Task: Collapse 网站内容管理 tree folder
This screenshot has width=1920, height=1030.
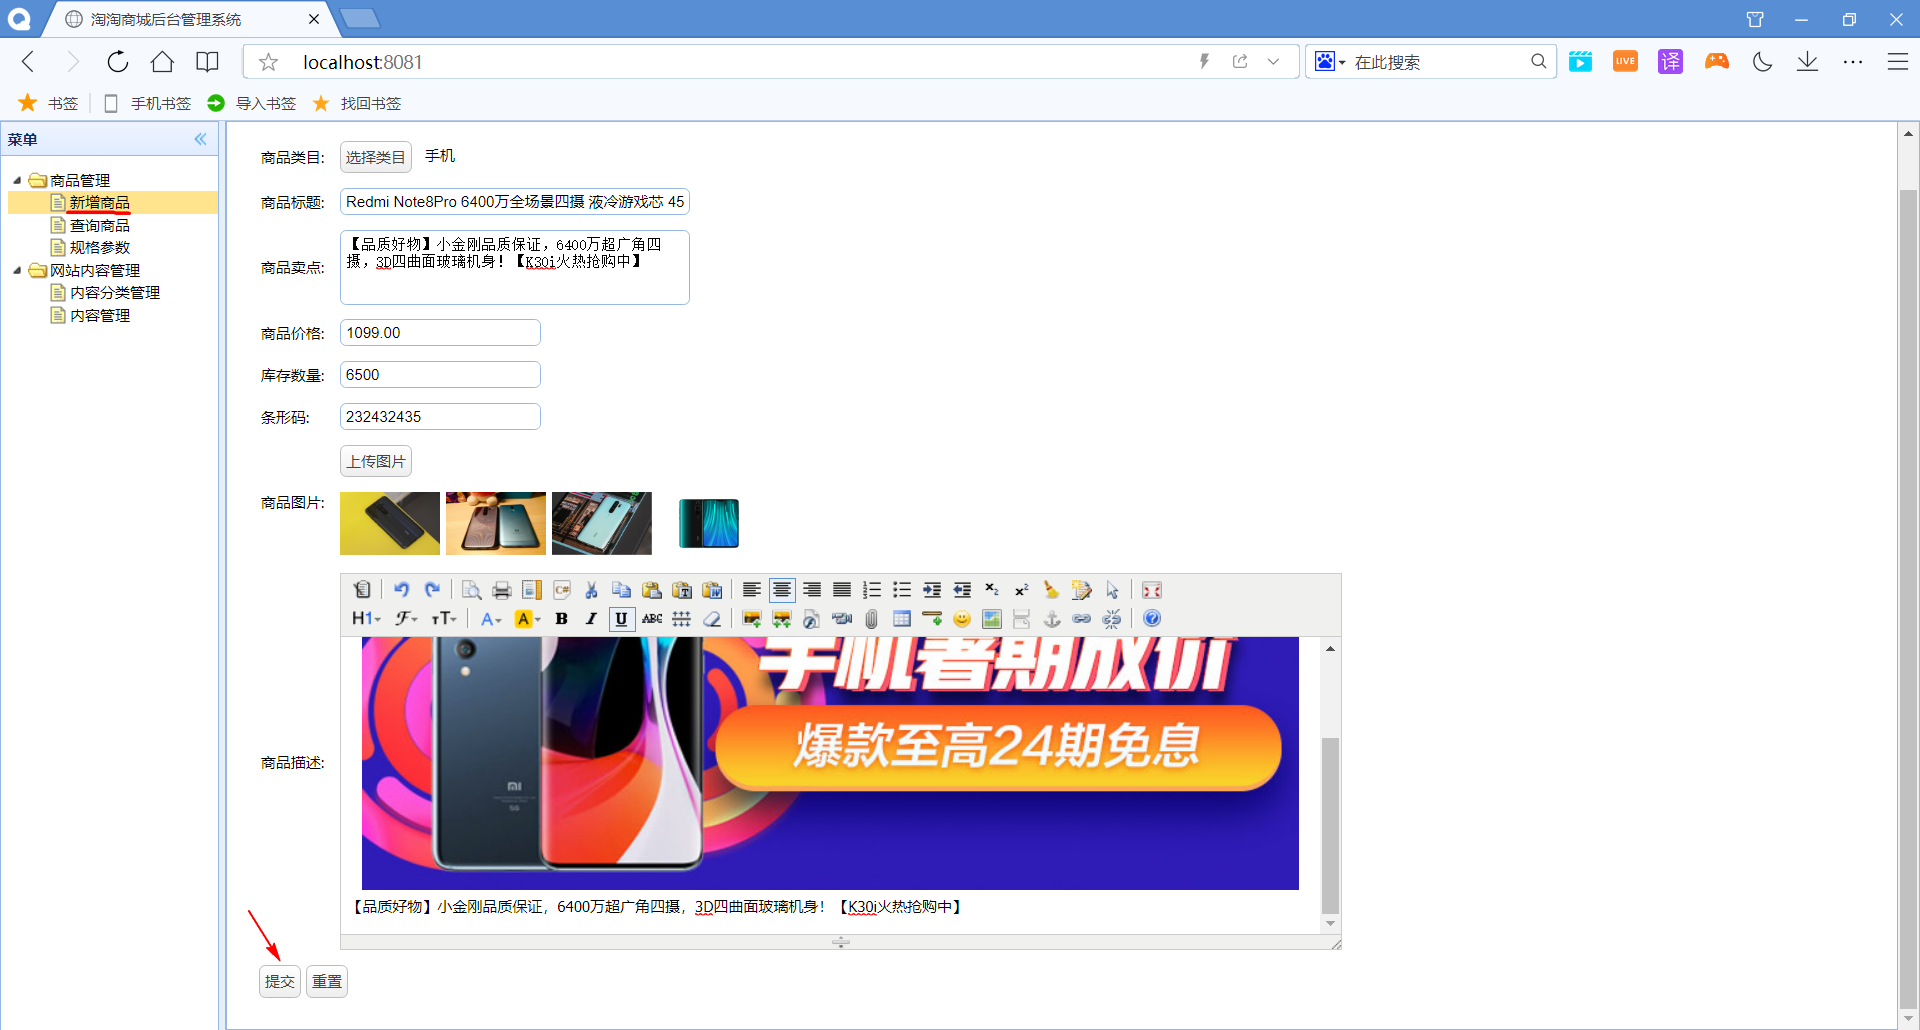Action: pyautogui.click(x=17, y=271)
